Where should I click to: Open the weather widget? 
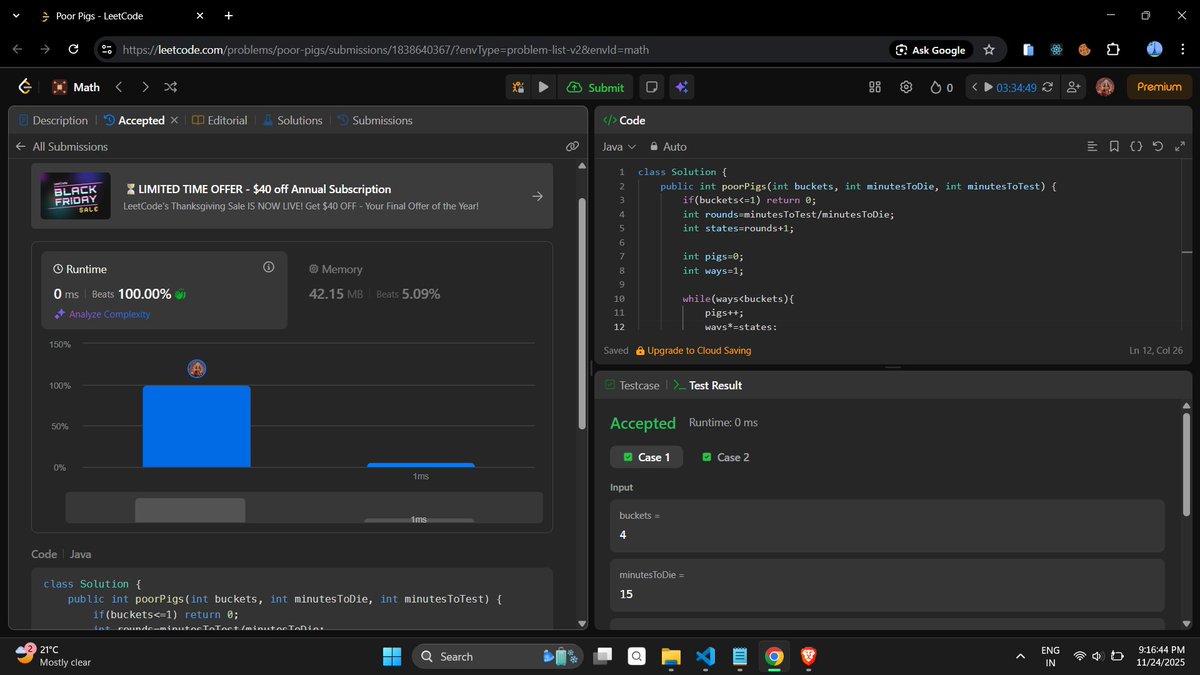55,656
